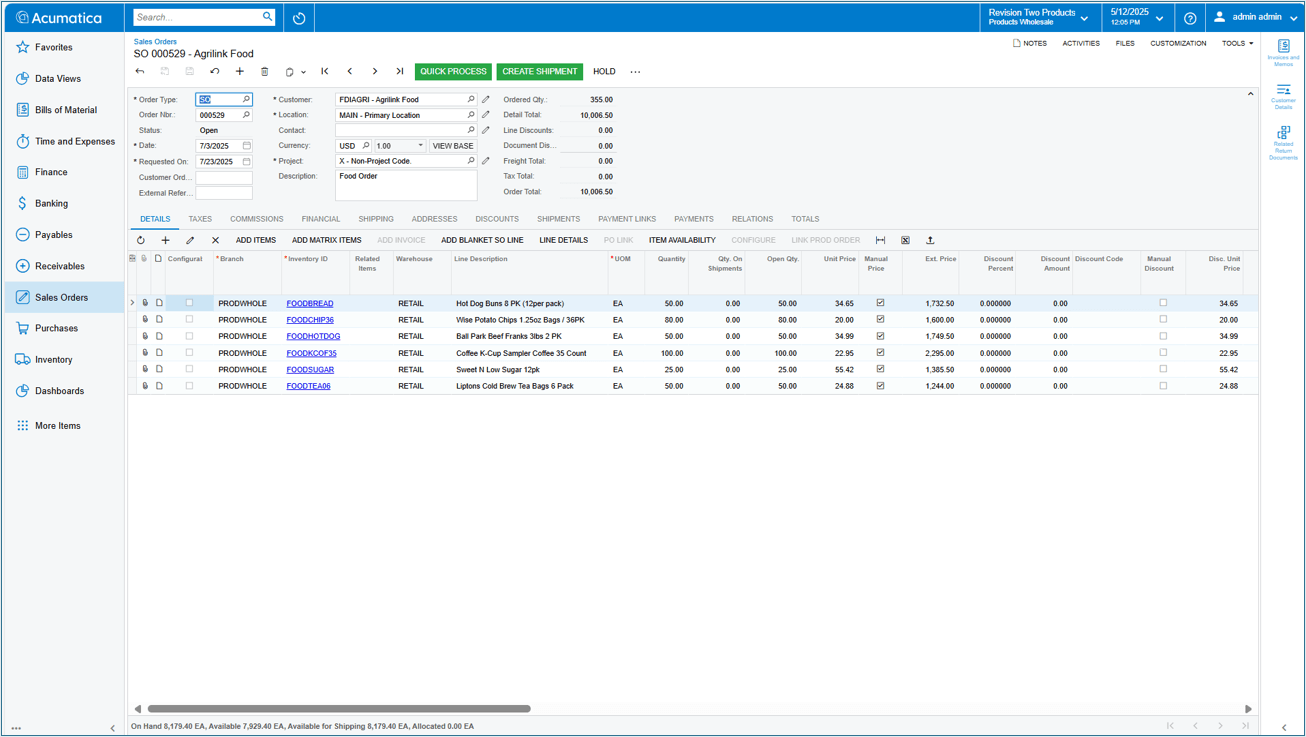Collapse the left navigation menu
This screenshot has width=1306, height=737.
click(112, 728)
